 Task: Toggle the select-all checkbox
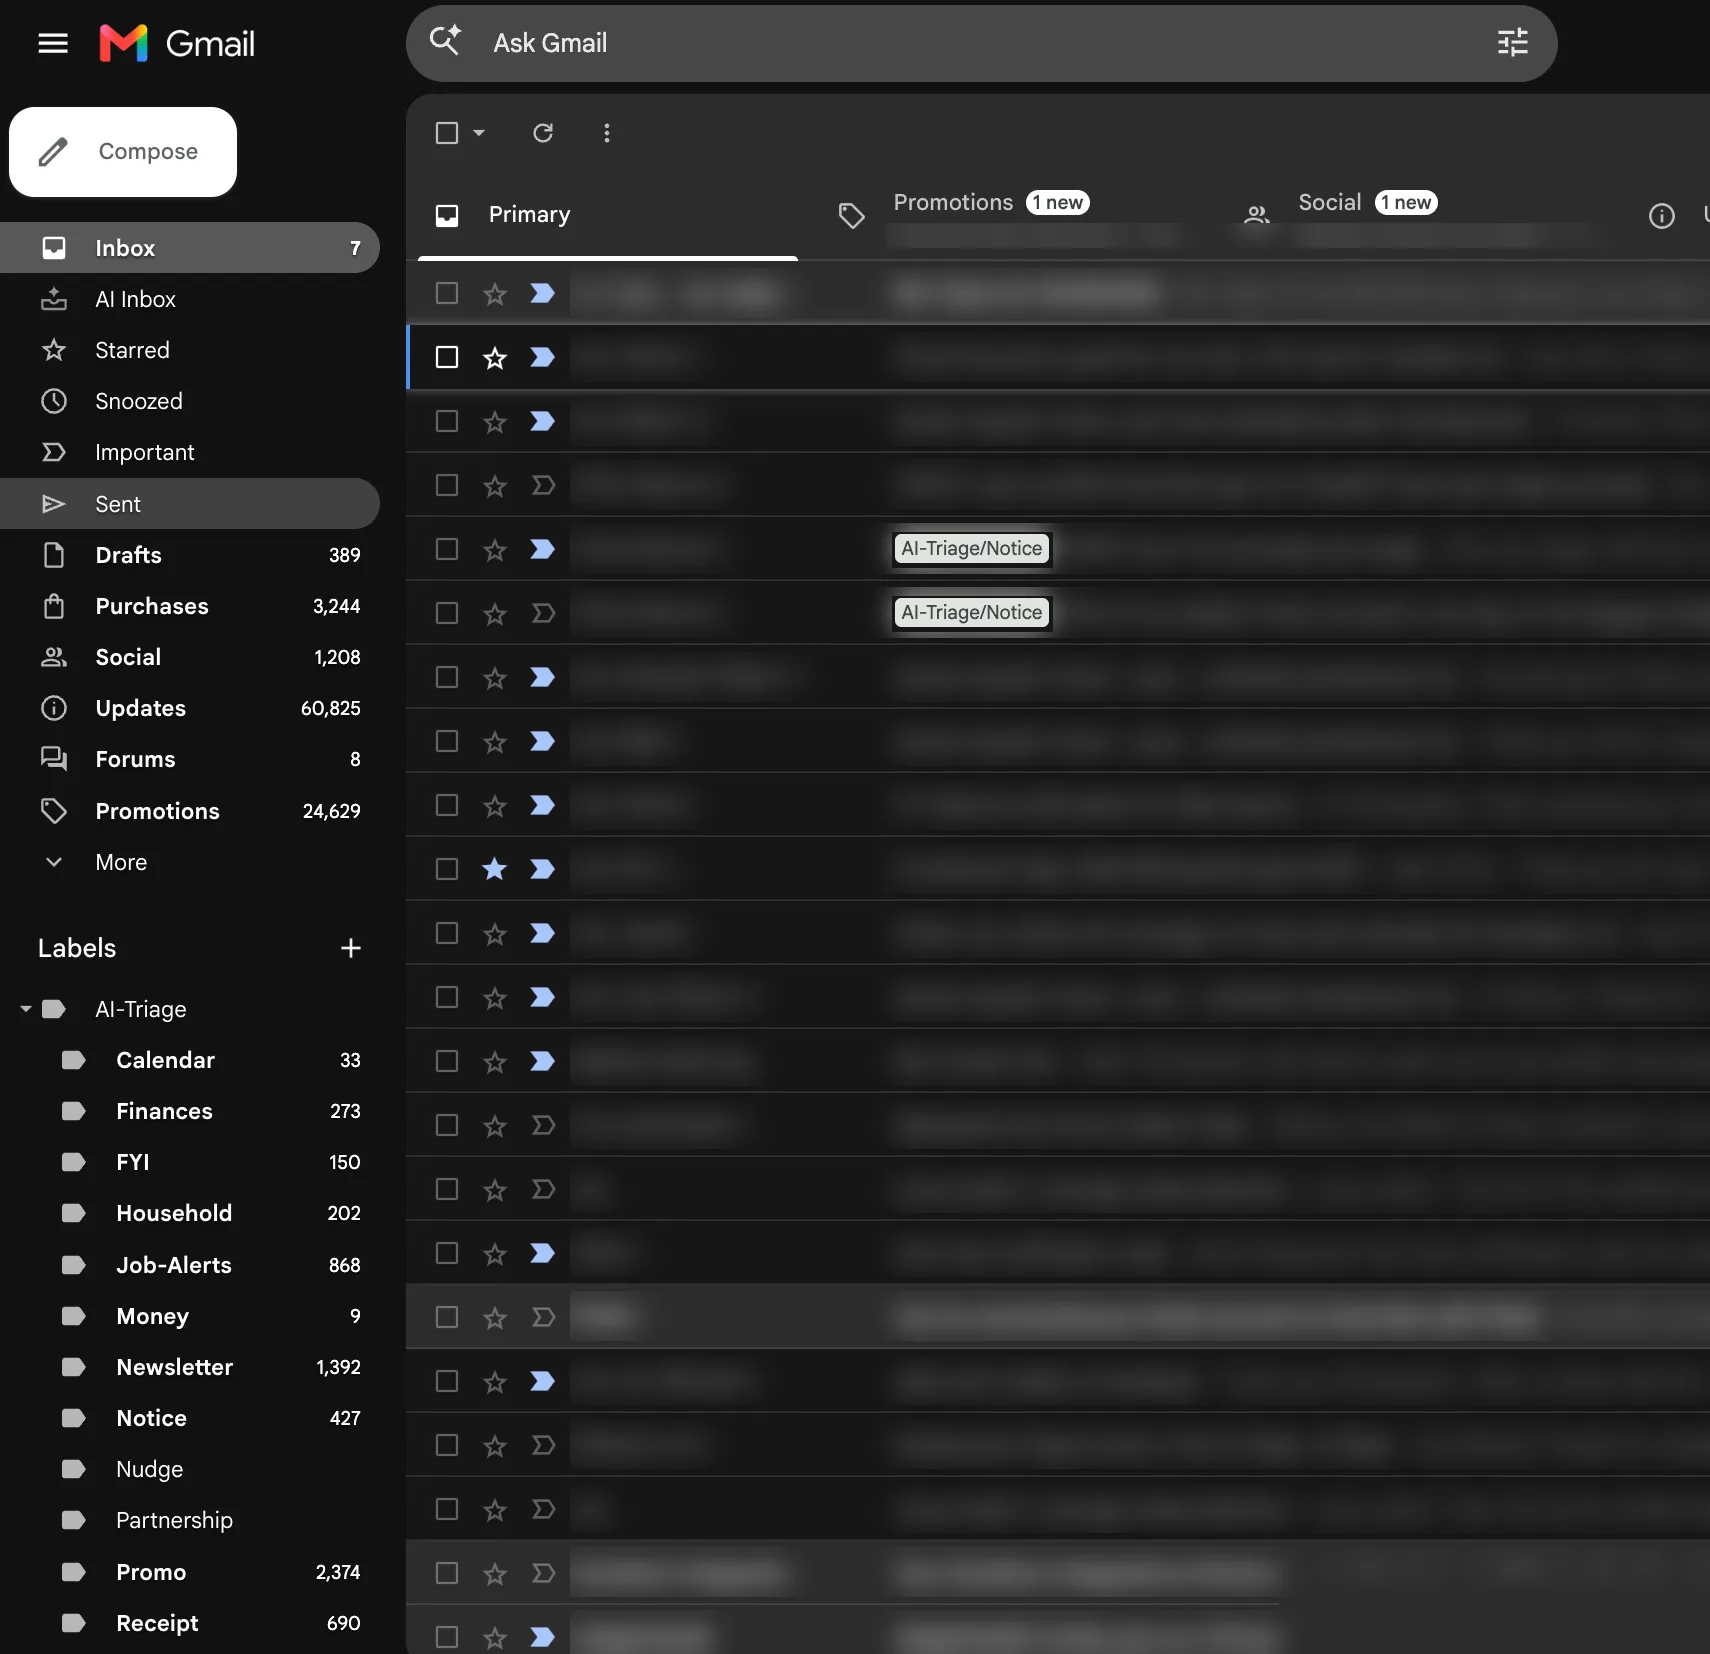point(447,133)
